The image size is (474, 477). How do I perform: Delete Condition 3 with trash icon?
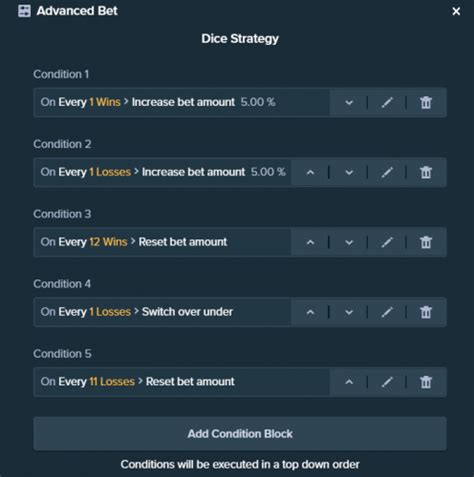426,242
